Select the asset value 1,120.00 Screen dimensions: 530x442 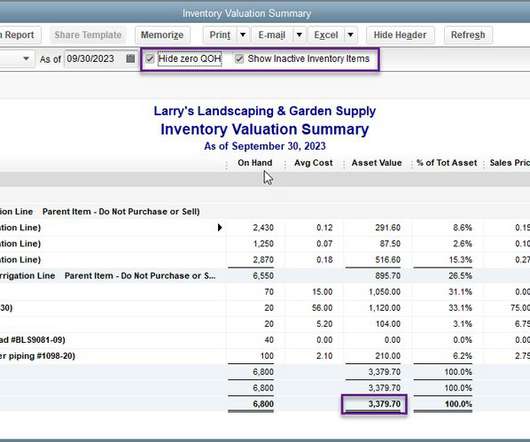pos(384,308)
